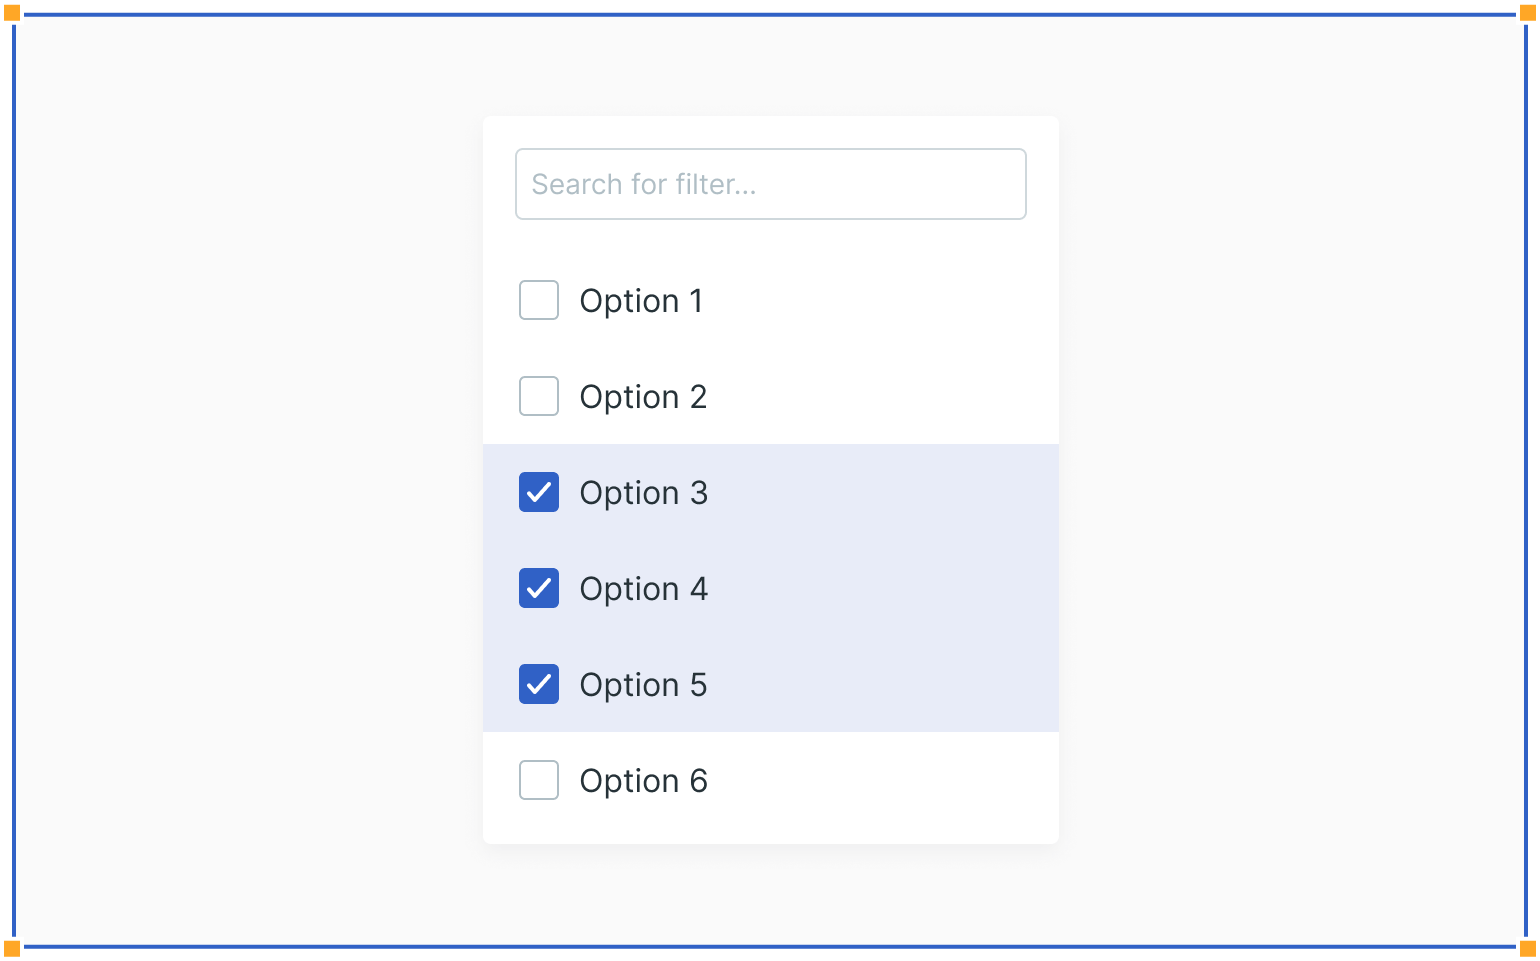This screenshot has width=1540, height=961.
Task: Grab the top-right orange corner handle
Action: tap(1527, 13)
